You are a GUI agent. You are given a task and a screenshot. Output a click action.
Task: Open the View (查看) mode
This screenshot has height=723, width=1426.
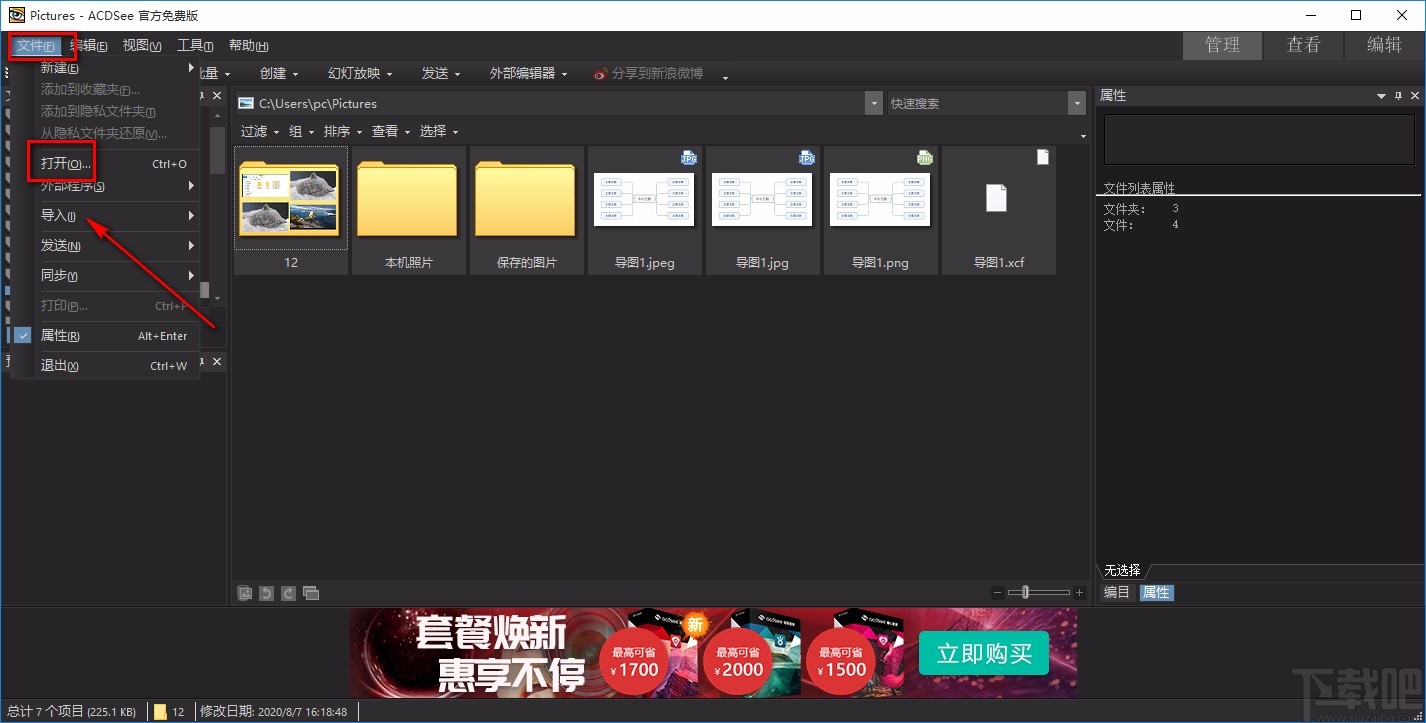(1303, 45)
